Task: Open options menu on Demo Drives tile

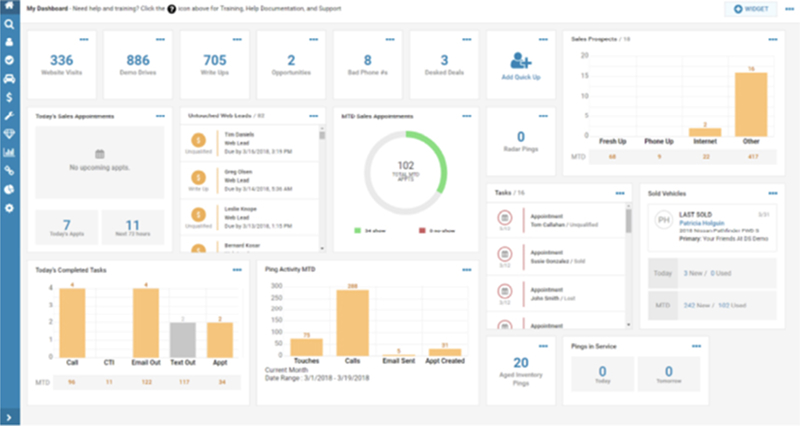Action: [160, 39]
